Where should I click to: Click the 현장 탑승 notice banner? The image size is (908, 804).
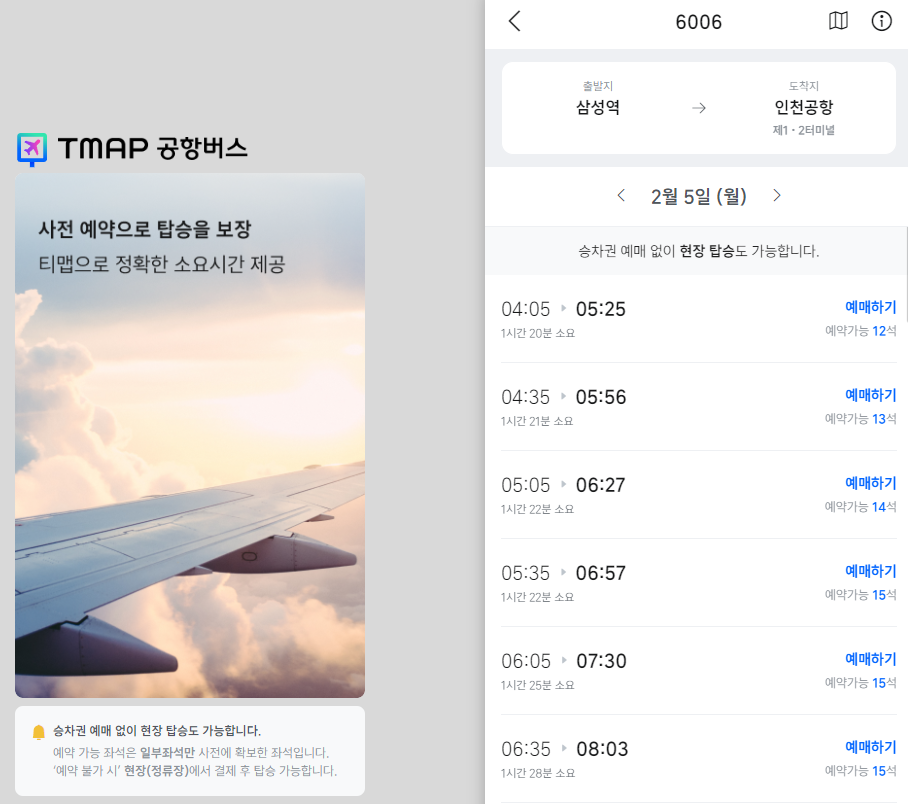pyautogui.click(x=696, y=251)
